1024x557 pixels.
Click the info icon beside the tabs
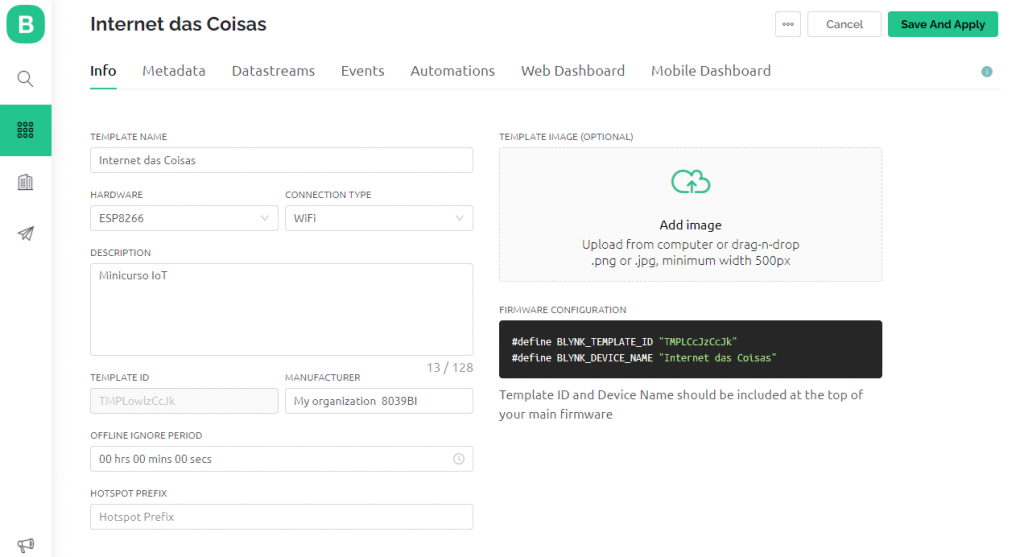click(987, 72)
